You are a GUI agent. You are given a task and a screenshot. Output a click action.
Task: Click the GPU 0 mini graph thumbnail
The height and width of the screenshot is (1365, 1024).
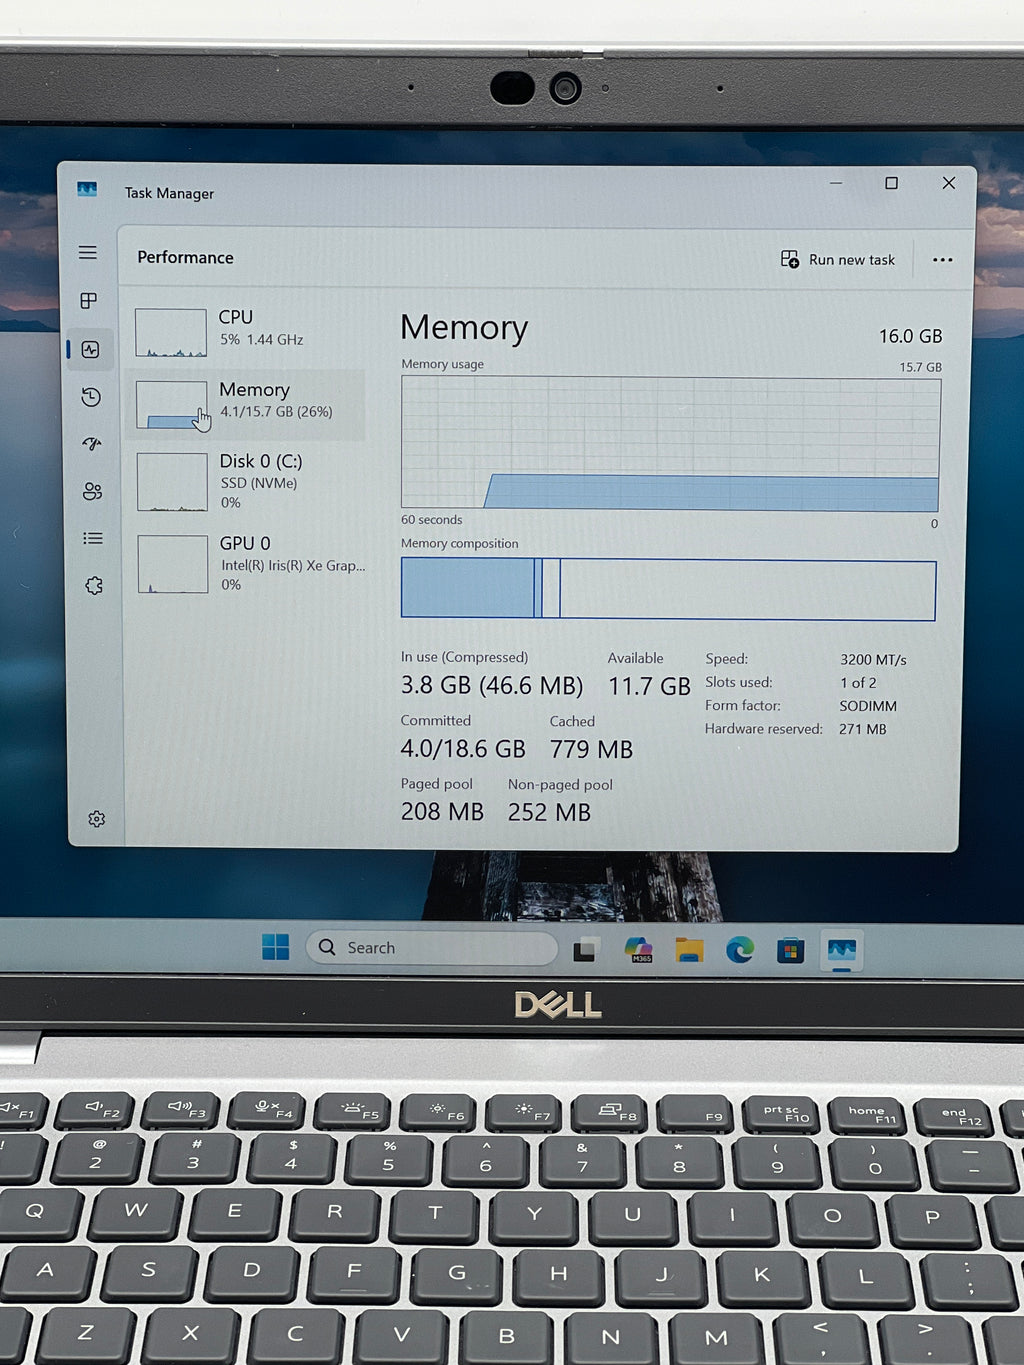click(173, 564)
